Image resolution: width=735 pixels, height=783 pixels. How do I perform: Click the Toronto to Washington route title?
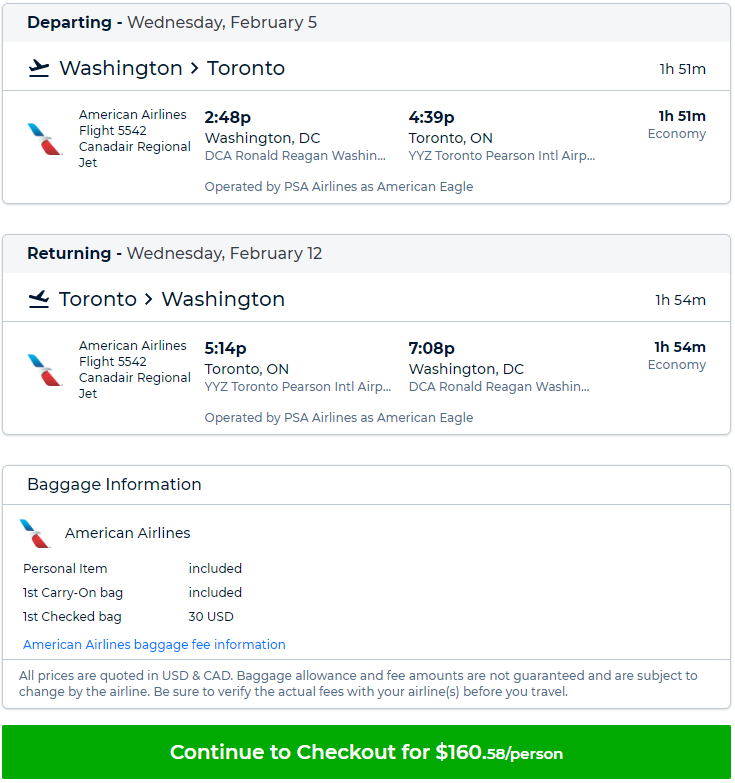(172, 299)
